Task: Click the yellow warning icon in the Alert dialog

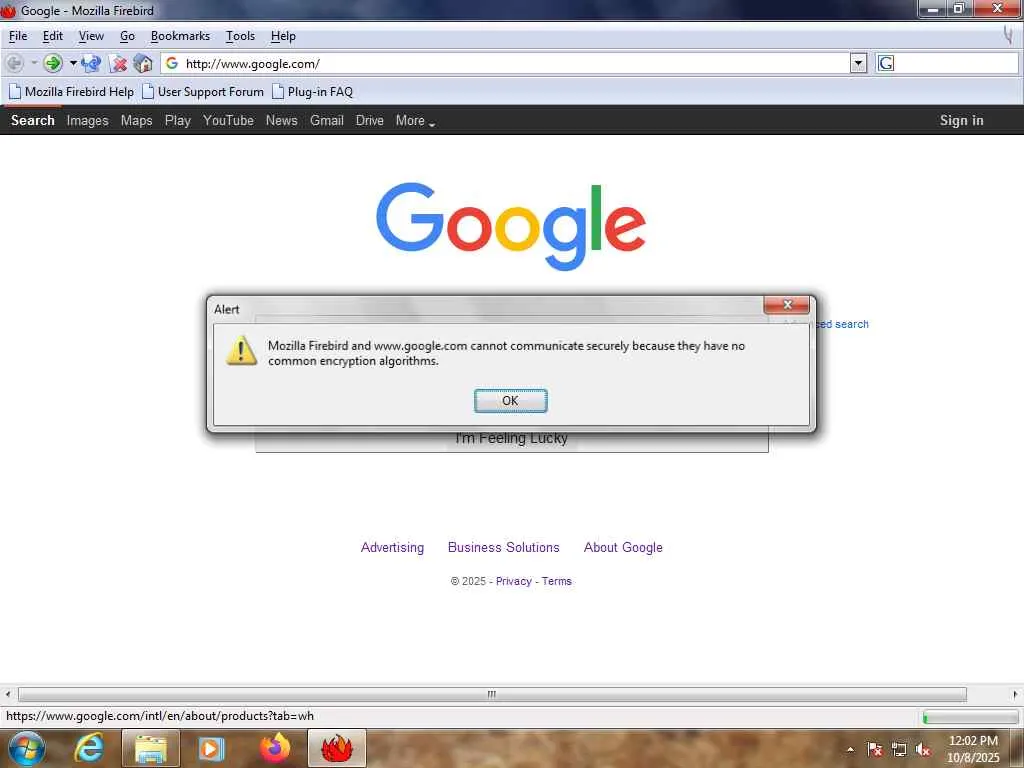Action: tap(241, 351)
